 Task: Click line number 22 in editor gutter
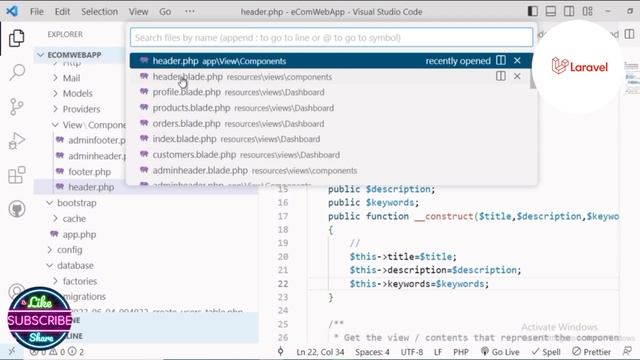(x=283, y=284)
